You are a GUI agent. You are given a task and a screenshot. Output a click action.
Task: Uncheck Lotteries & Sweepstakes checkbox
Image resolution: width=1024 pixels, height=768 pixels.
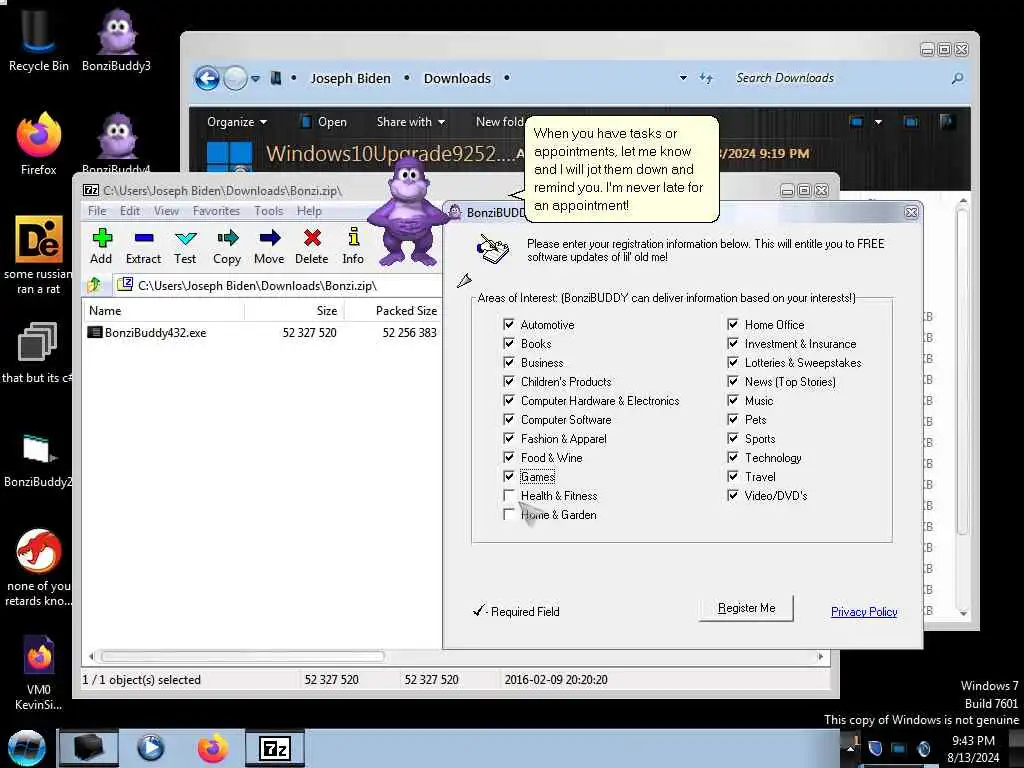pos(733,362)
